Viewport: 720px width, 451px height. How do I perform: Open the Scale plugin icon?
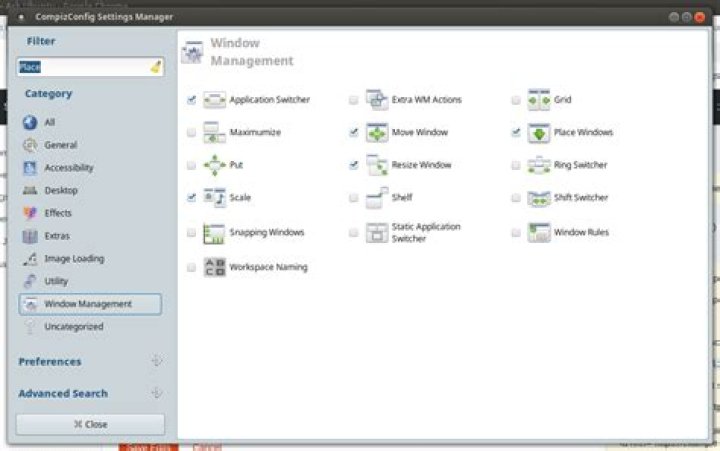[x=214, y=198]
